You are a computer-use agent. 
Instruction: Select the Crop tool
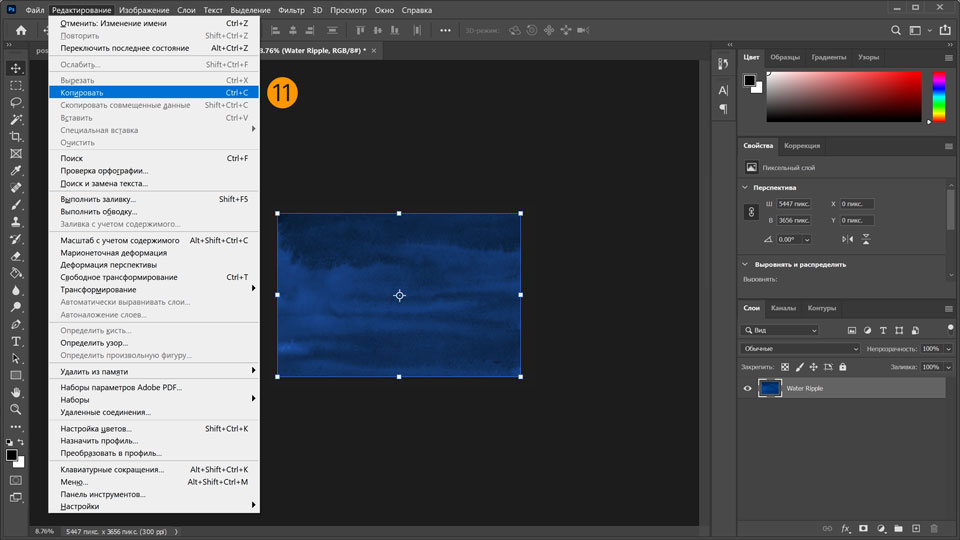(16, 136)
